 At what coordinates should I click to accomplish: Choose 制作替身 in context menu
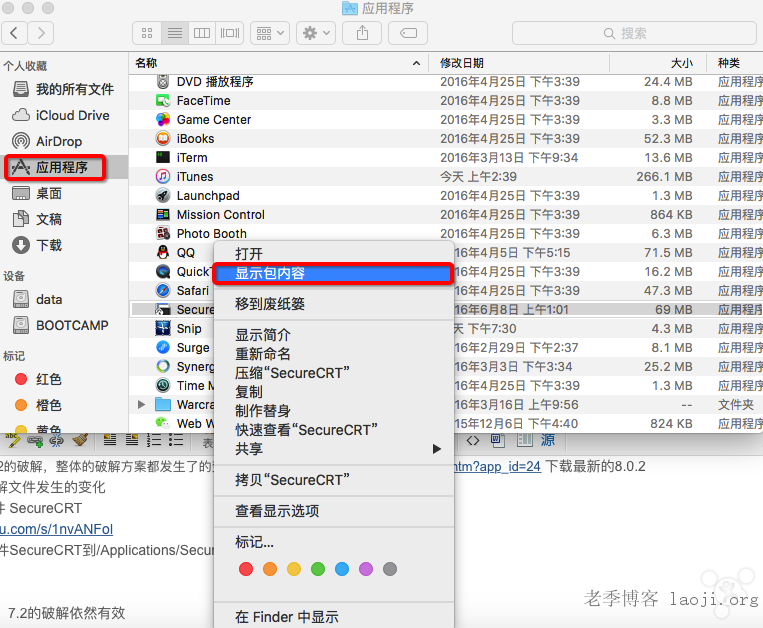334,411
